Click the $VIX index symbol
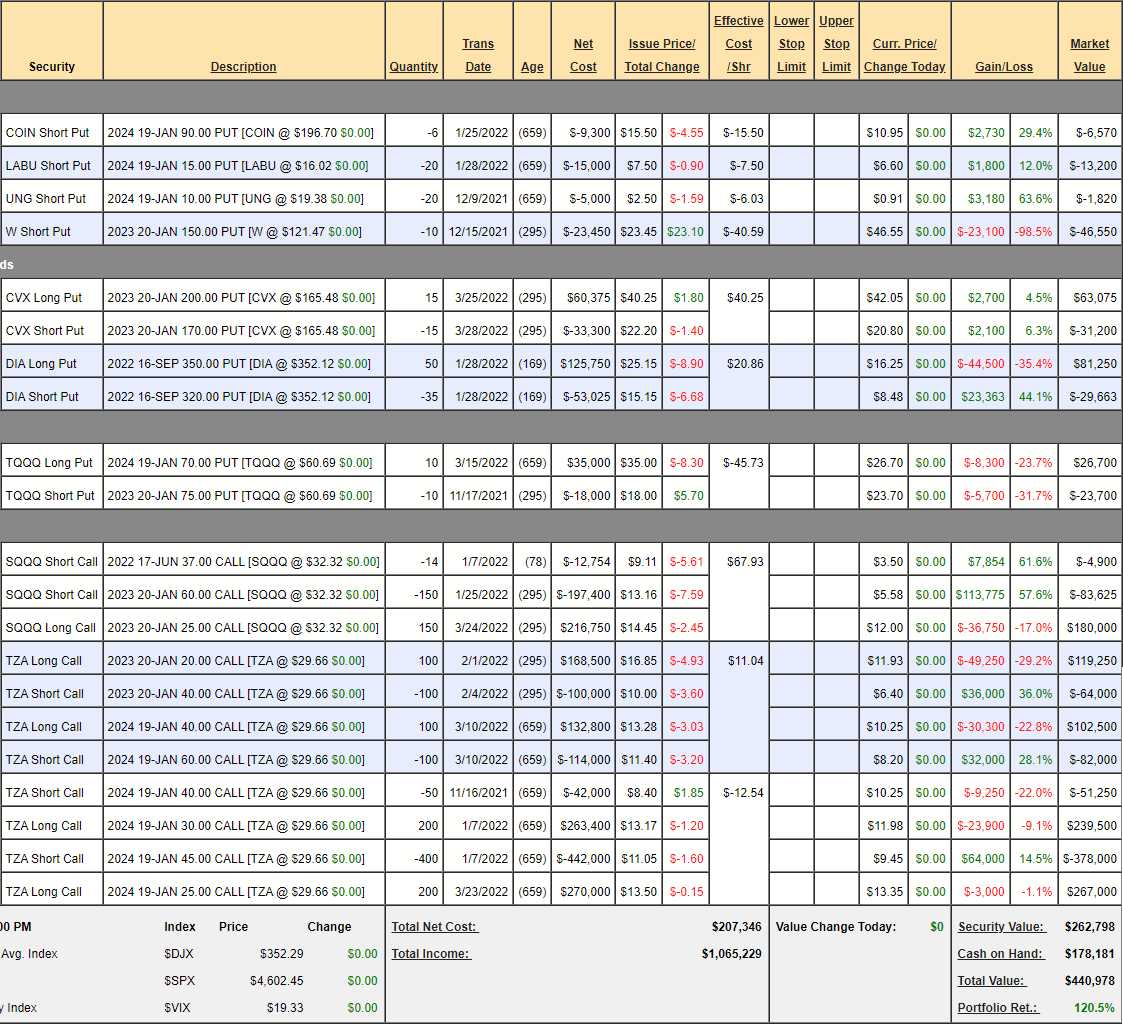Screen dimensions: 1123x1024 pyautogui.click(x=179, y=1008)
